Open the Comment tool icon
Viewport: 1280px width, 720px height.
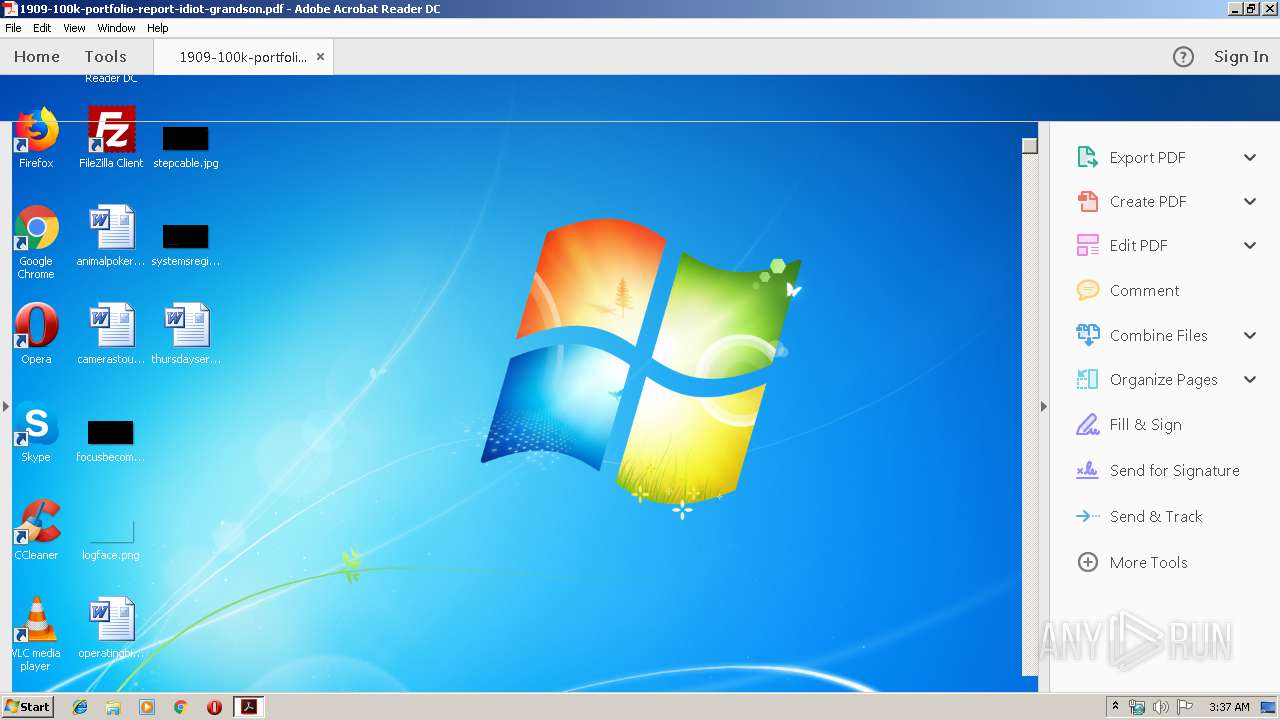coord(1087,290)
